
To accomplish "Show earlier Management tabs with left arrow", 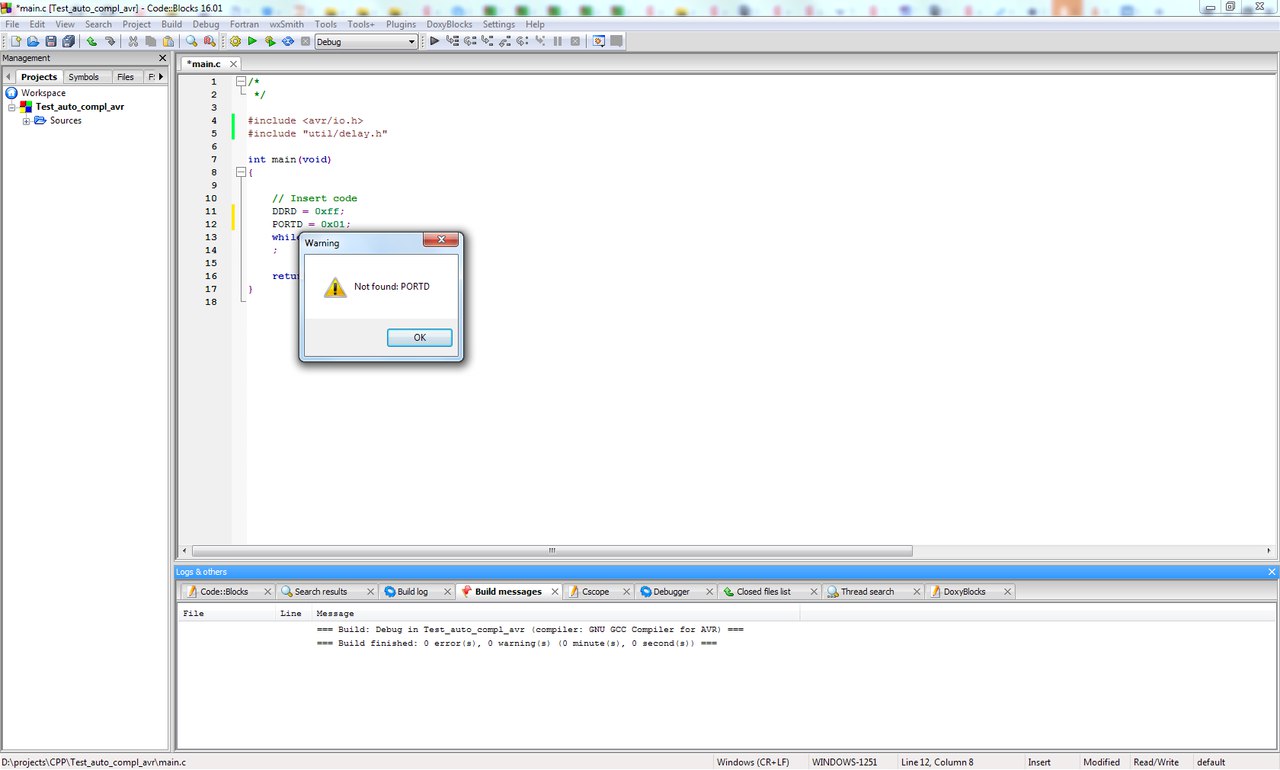I will coord(7,76).
